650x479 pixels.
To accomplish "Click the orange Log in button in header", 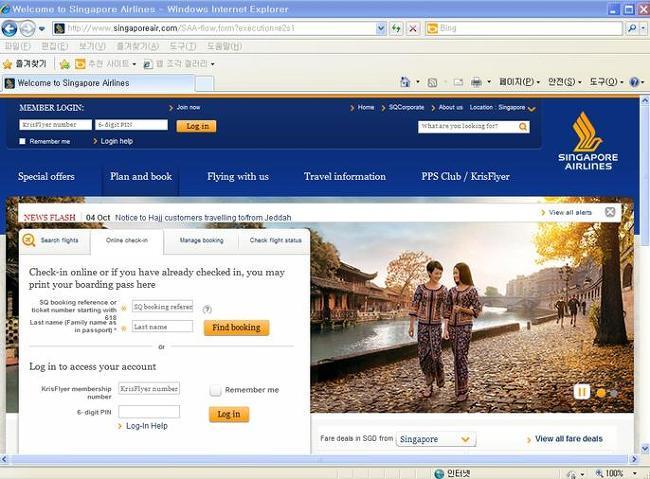I will click(196, 126).
